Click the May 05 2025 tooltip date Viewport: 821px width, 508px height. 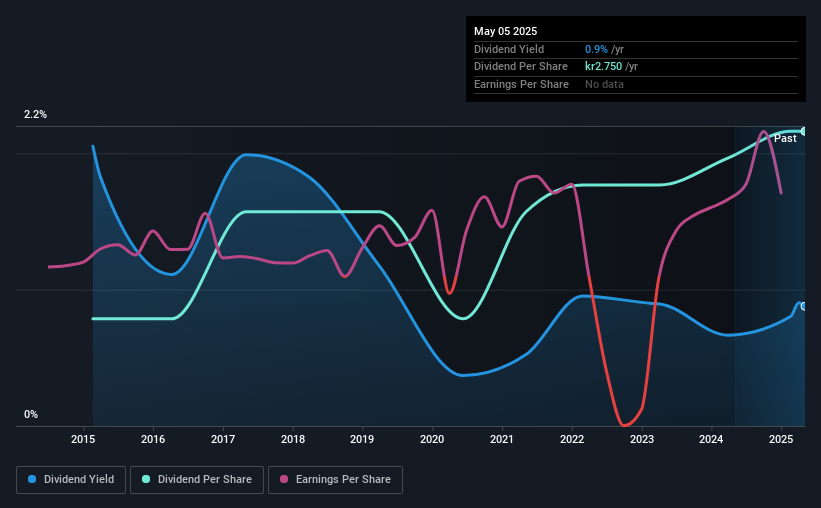click(x=505, y=31)
